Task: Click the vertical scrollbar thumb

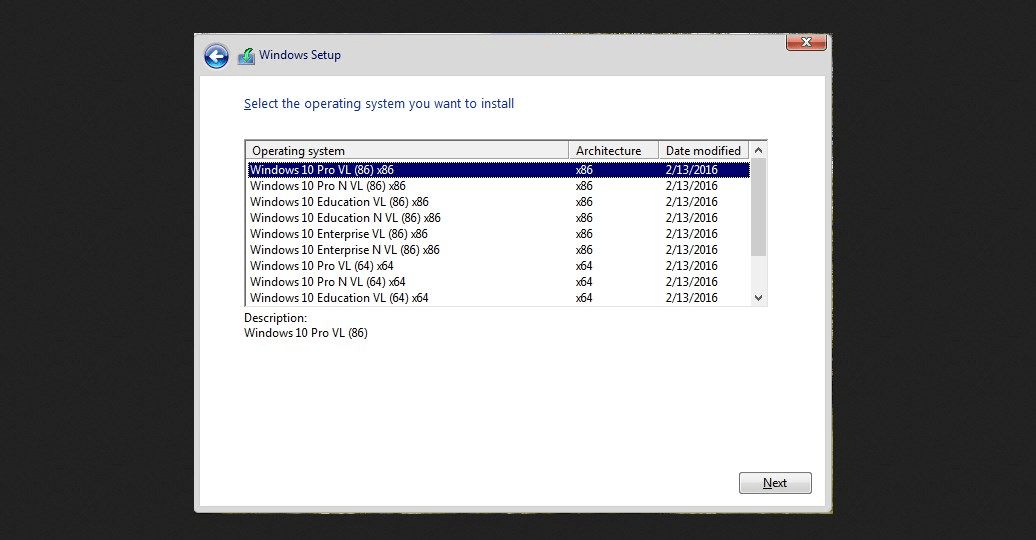Action: [x=758, y=208]
